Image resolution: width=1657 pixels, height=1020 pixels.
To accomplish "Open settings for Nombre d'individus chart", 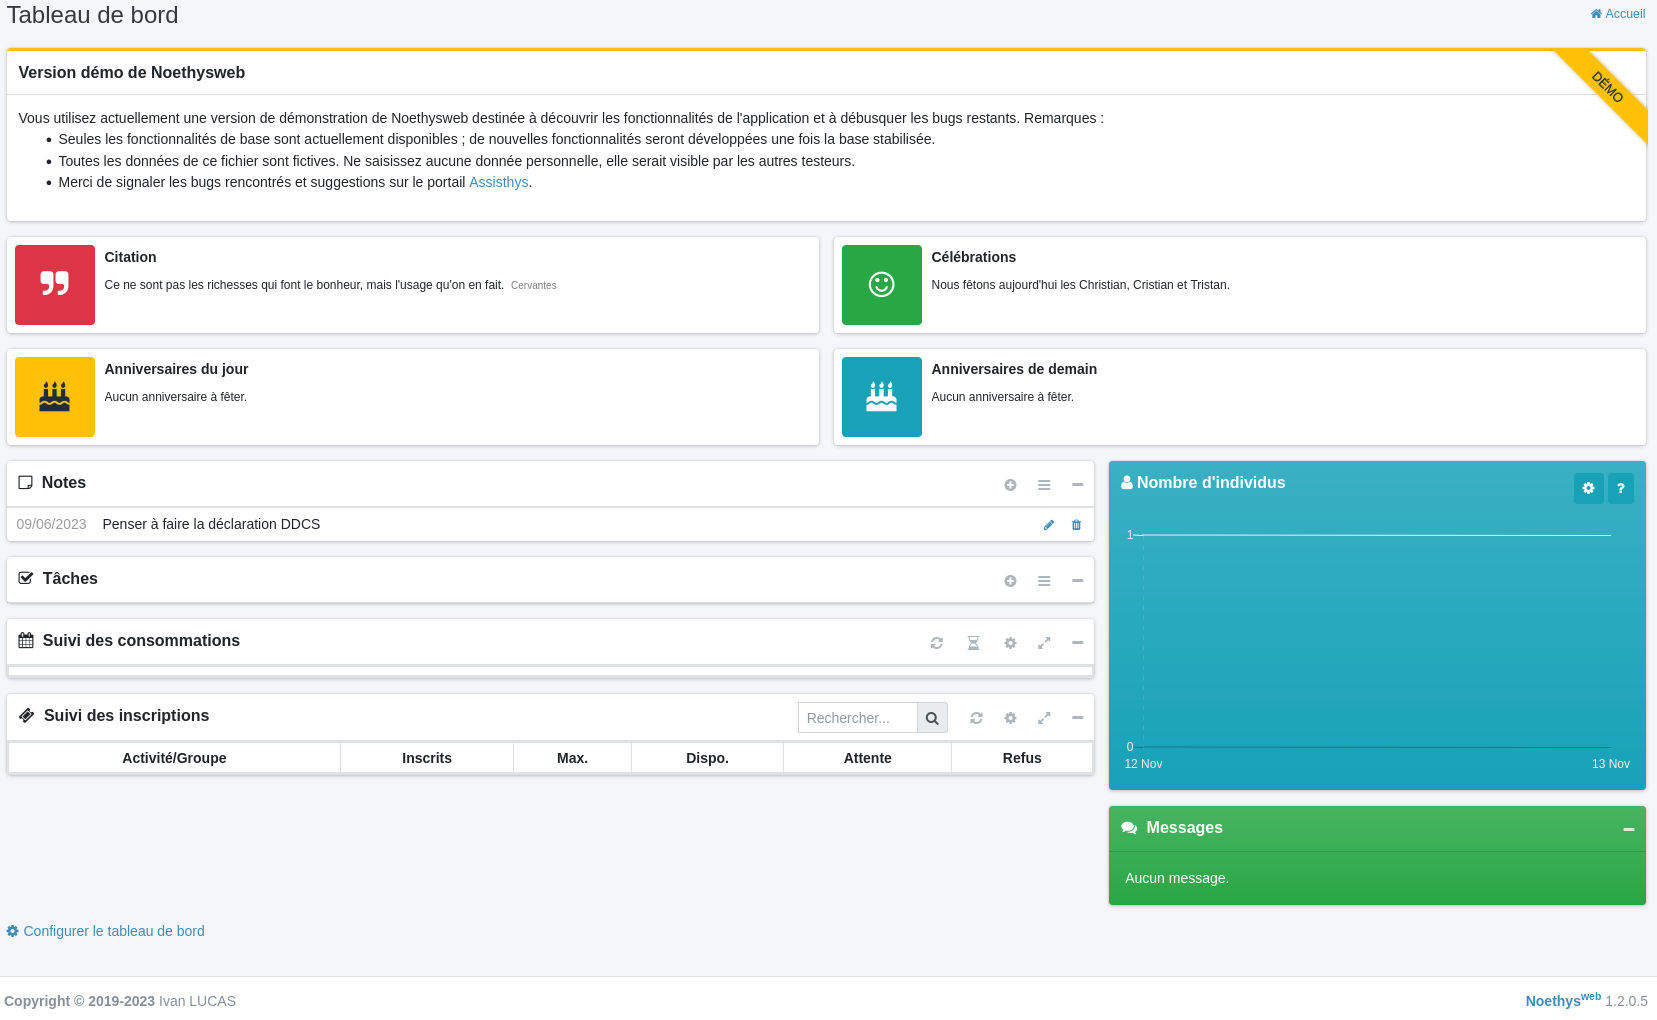I will click(1588, 488).
